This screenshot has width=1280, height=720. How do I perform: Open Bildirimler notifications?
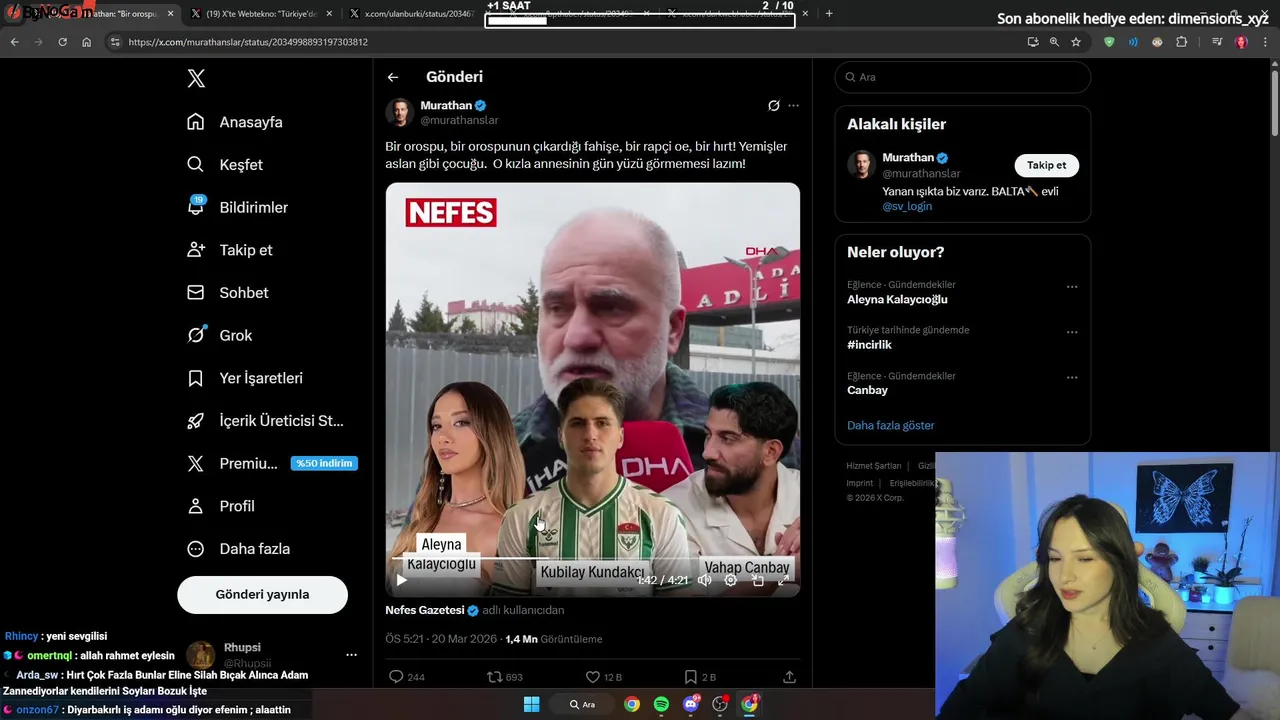[237, 207]
